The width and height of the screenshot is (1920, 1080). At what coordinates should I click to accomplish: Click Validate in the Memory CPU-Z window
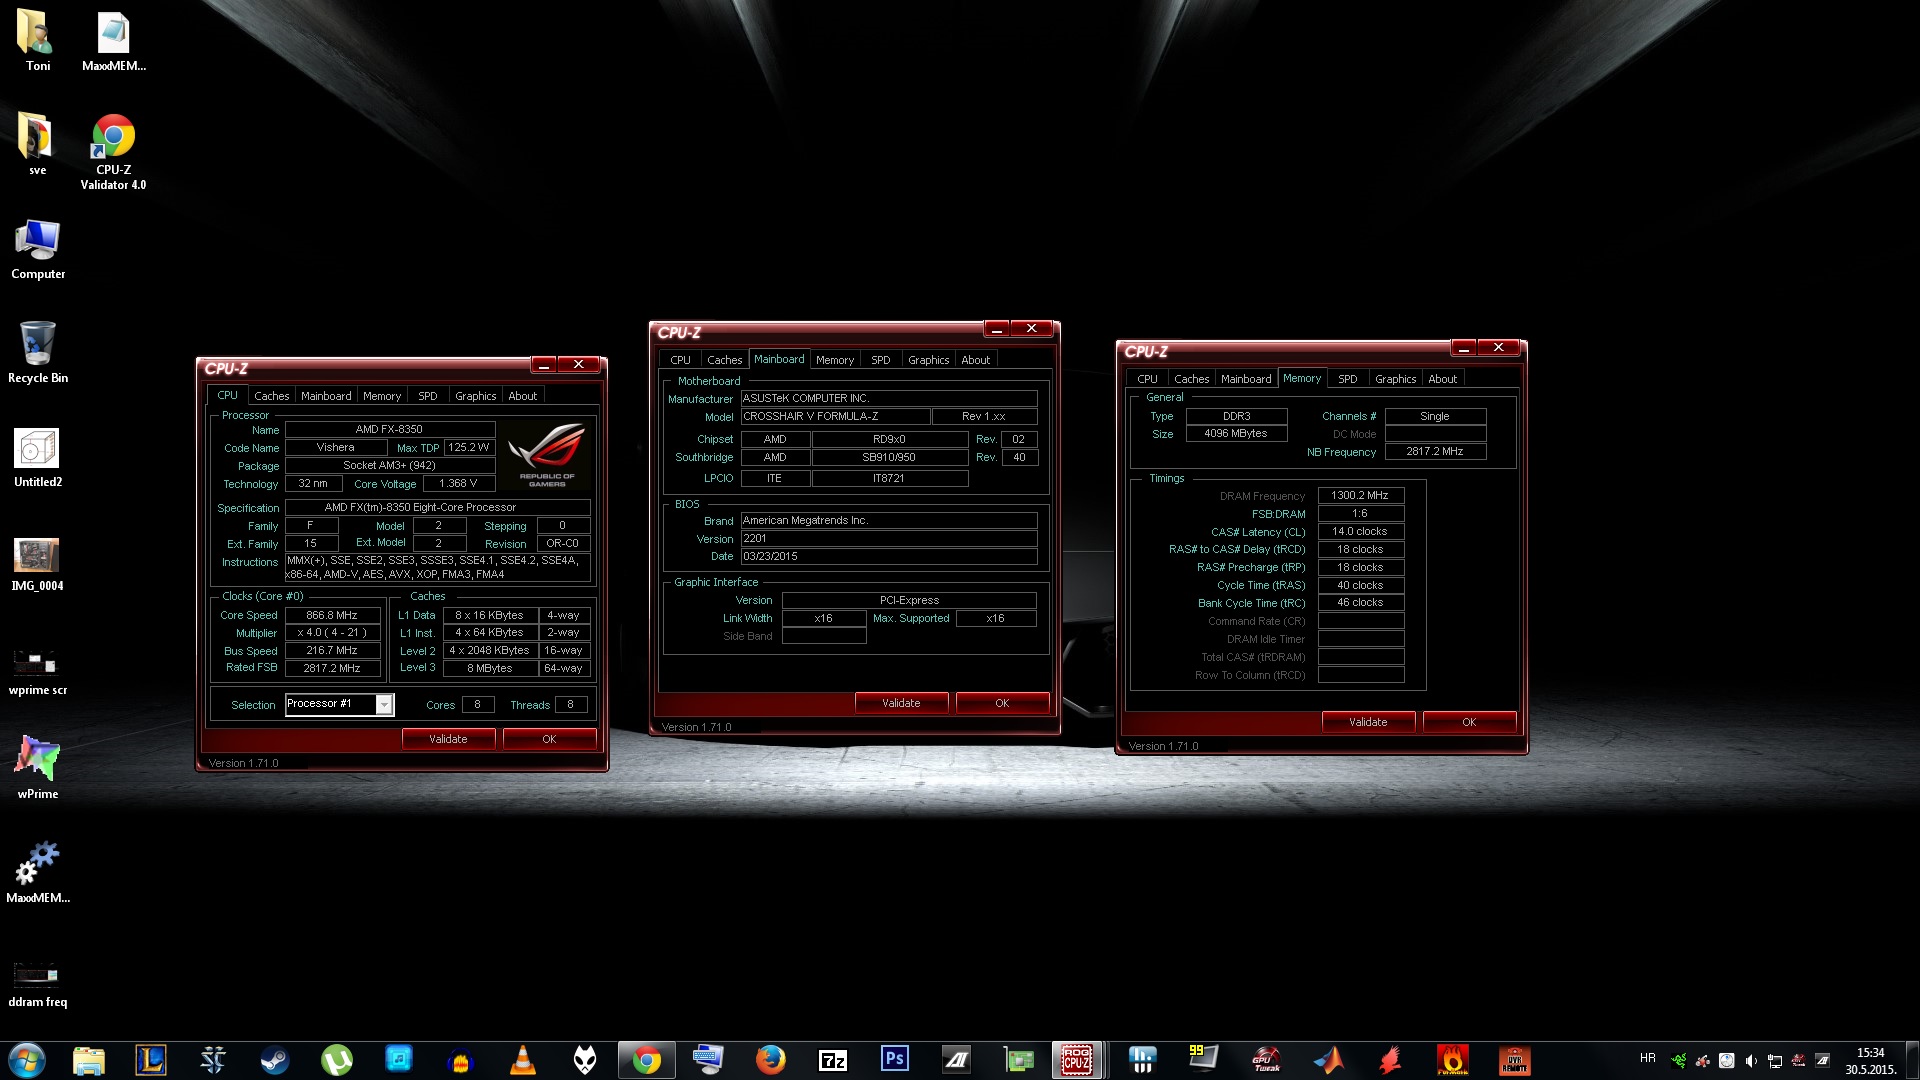click(x=1368, y=722)
